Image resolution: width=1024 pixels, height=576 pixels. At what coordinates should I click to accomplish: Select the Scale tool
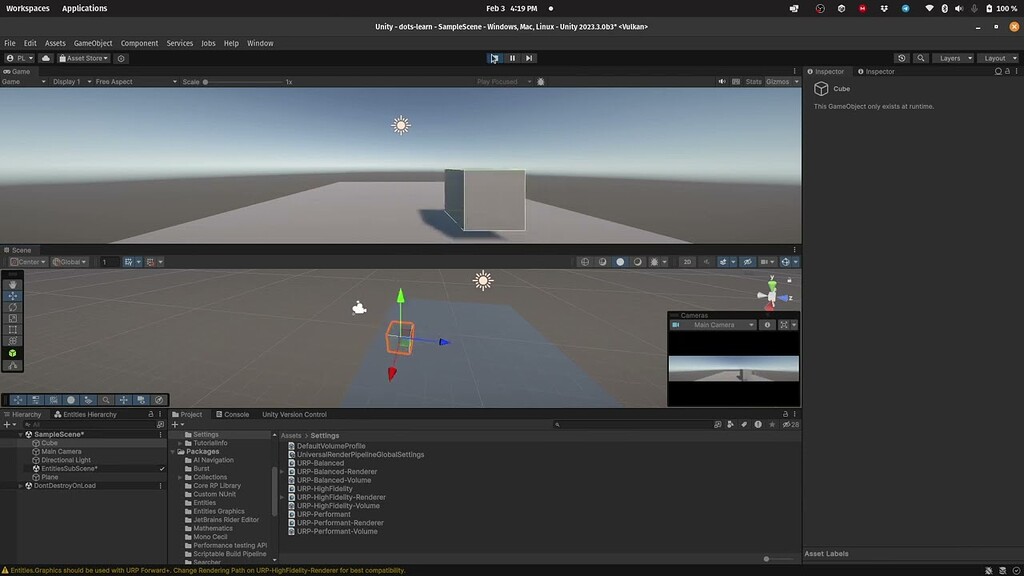coord(12,318)
